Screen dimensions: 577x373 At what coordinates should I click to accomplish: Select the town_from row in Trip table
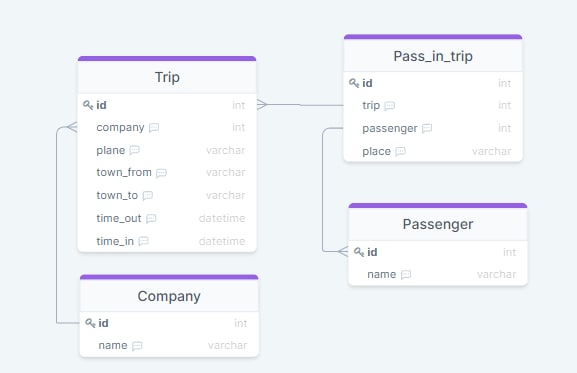click(167, 173)
